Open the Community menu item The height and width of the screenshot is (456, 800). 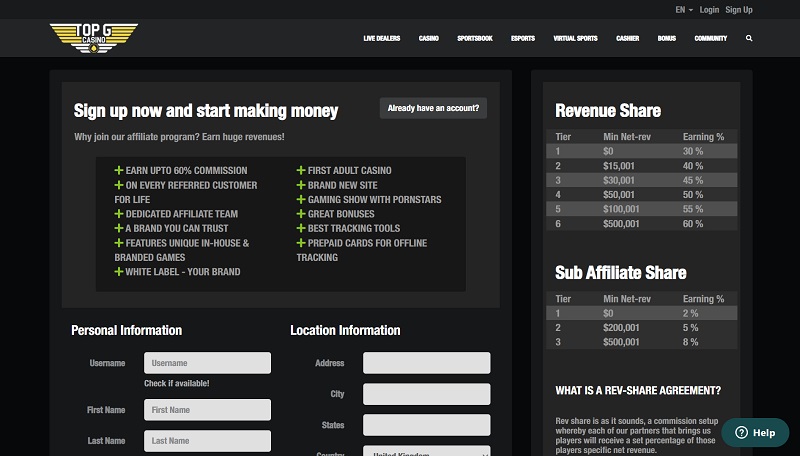coord(711,38)
